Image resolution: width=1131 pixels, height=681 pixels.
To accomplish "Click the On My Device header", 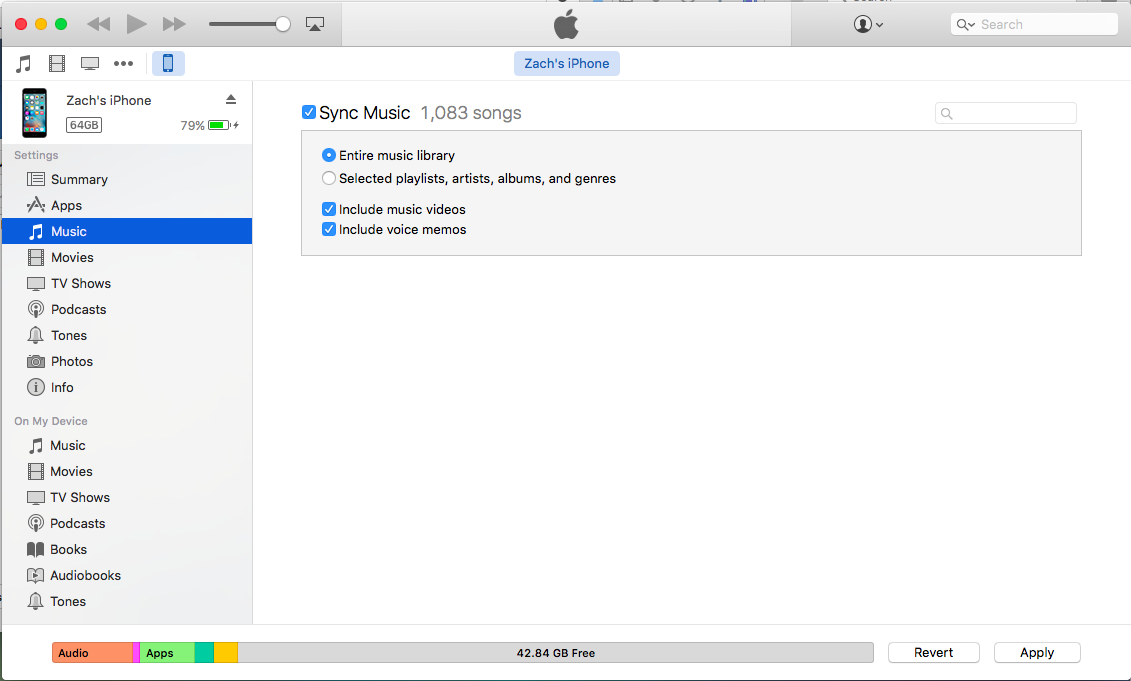I will (x=50, y=421).
